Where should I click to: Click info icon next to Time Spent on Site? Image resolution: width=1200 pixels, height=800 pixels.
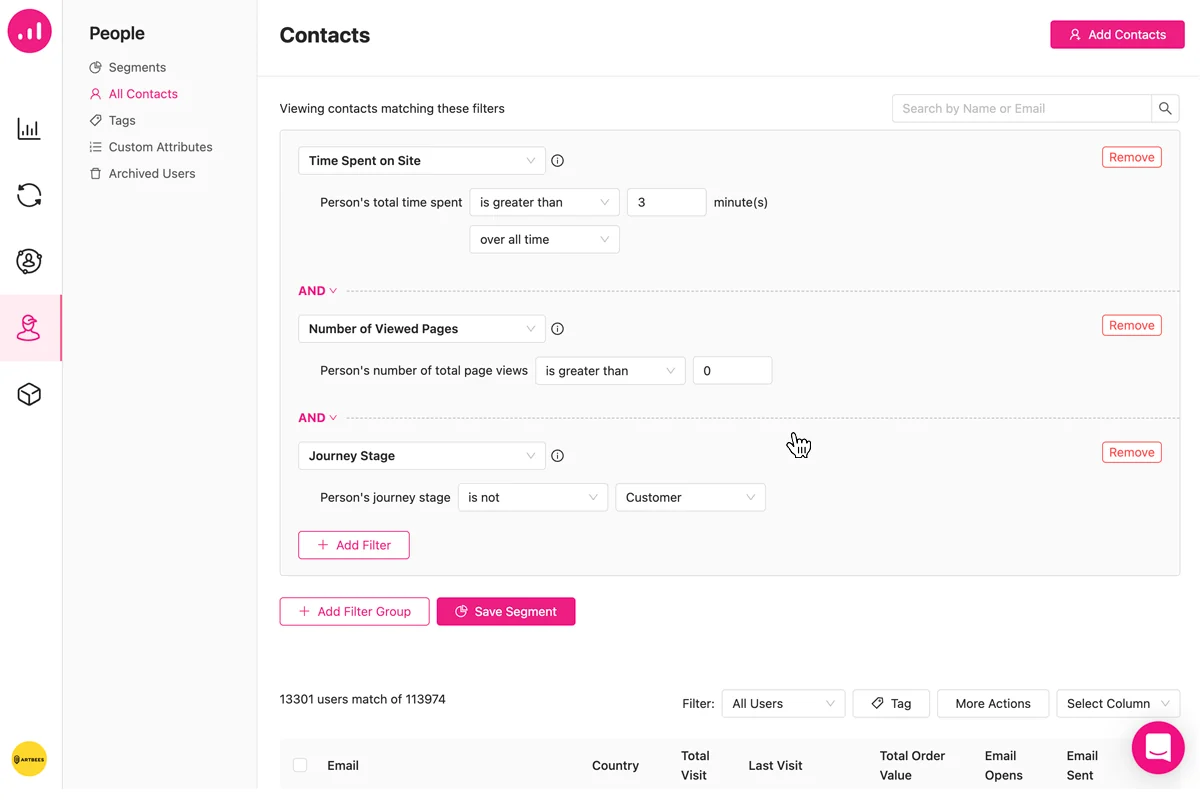(x=558, y=161)
